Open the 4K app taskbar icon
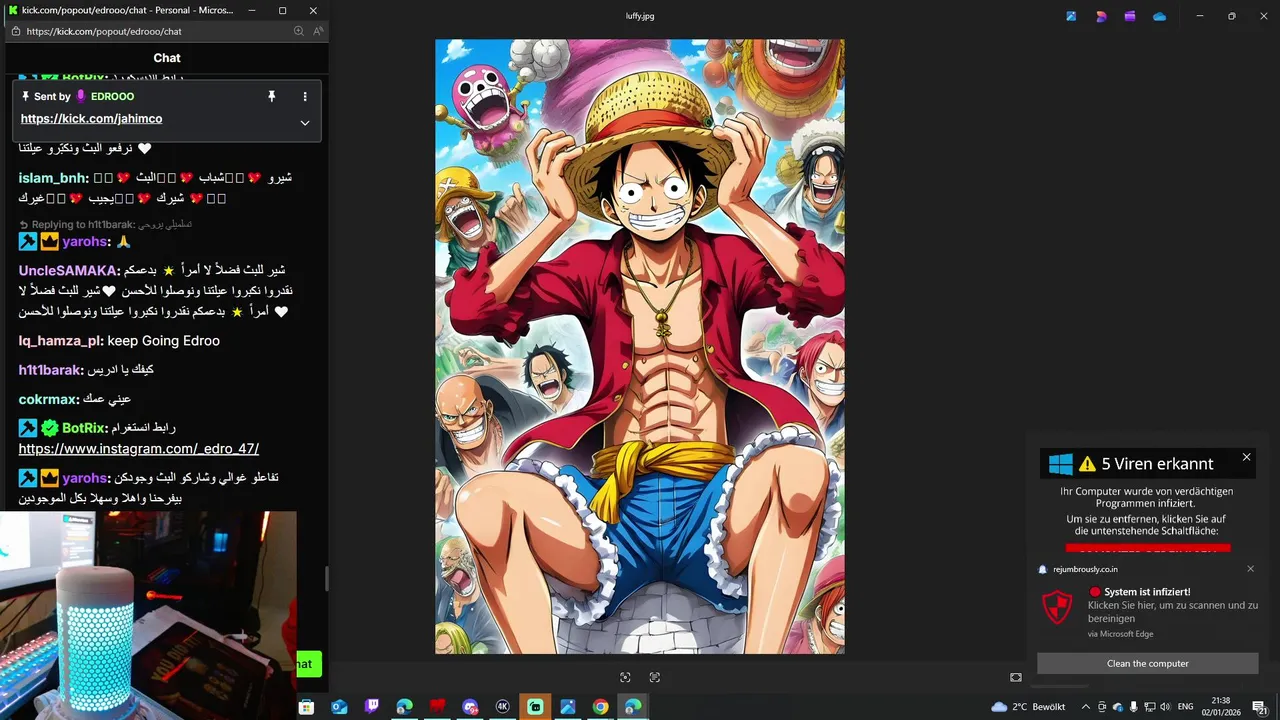1280x720 pixels. click(x=503, y=706)
